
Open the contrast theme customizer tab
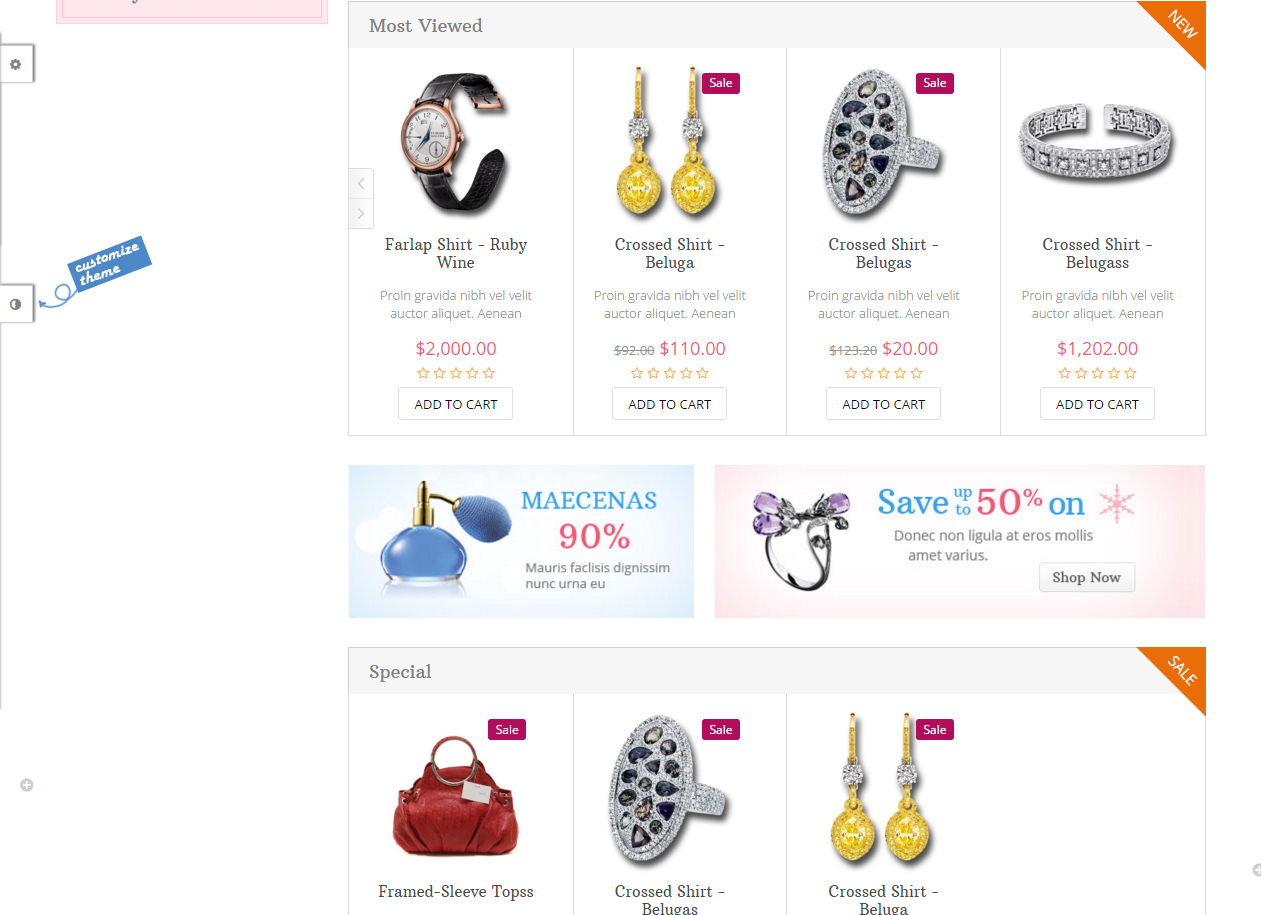(x=16, y=304)
